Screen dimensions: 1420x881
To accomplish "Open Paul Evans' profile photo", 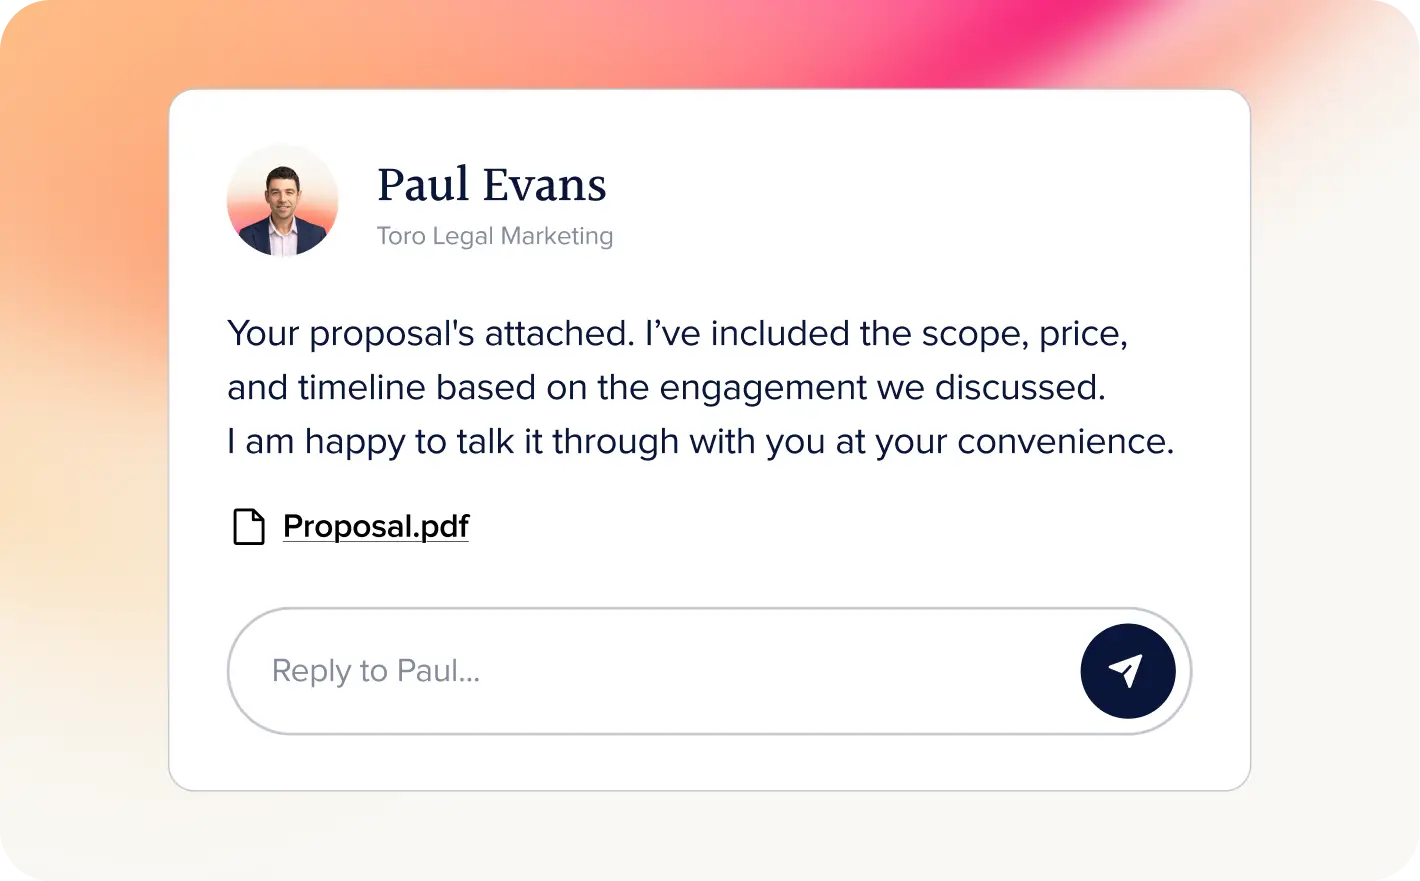I will pos(283,201).
